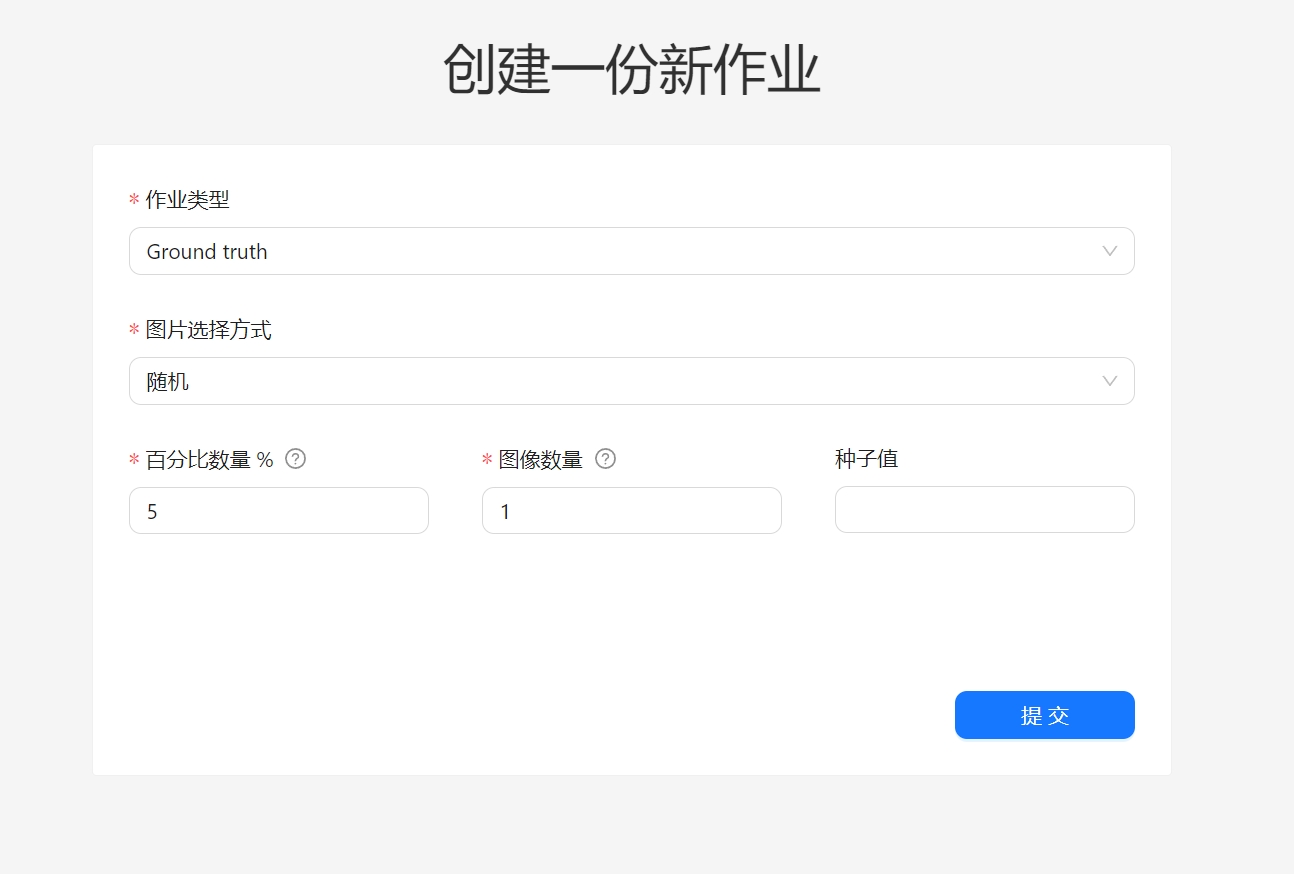Click the 图片选择方式 field label
1294x874 pixels.
[208, 330]
